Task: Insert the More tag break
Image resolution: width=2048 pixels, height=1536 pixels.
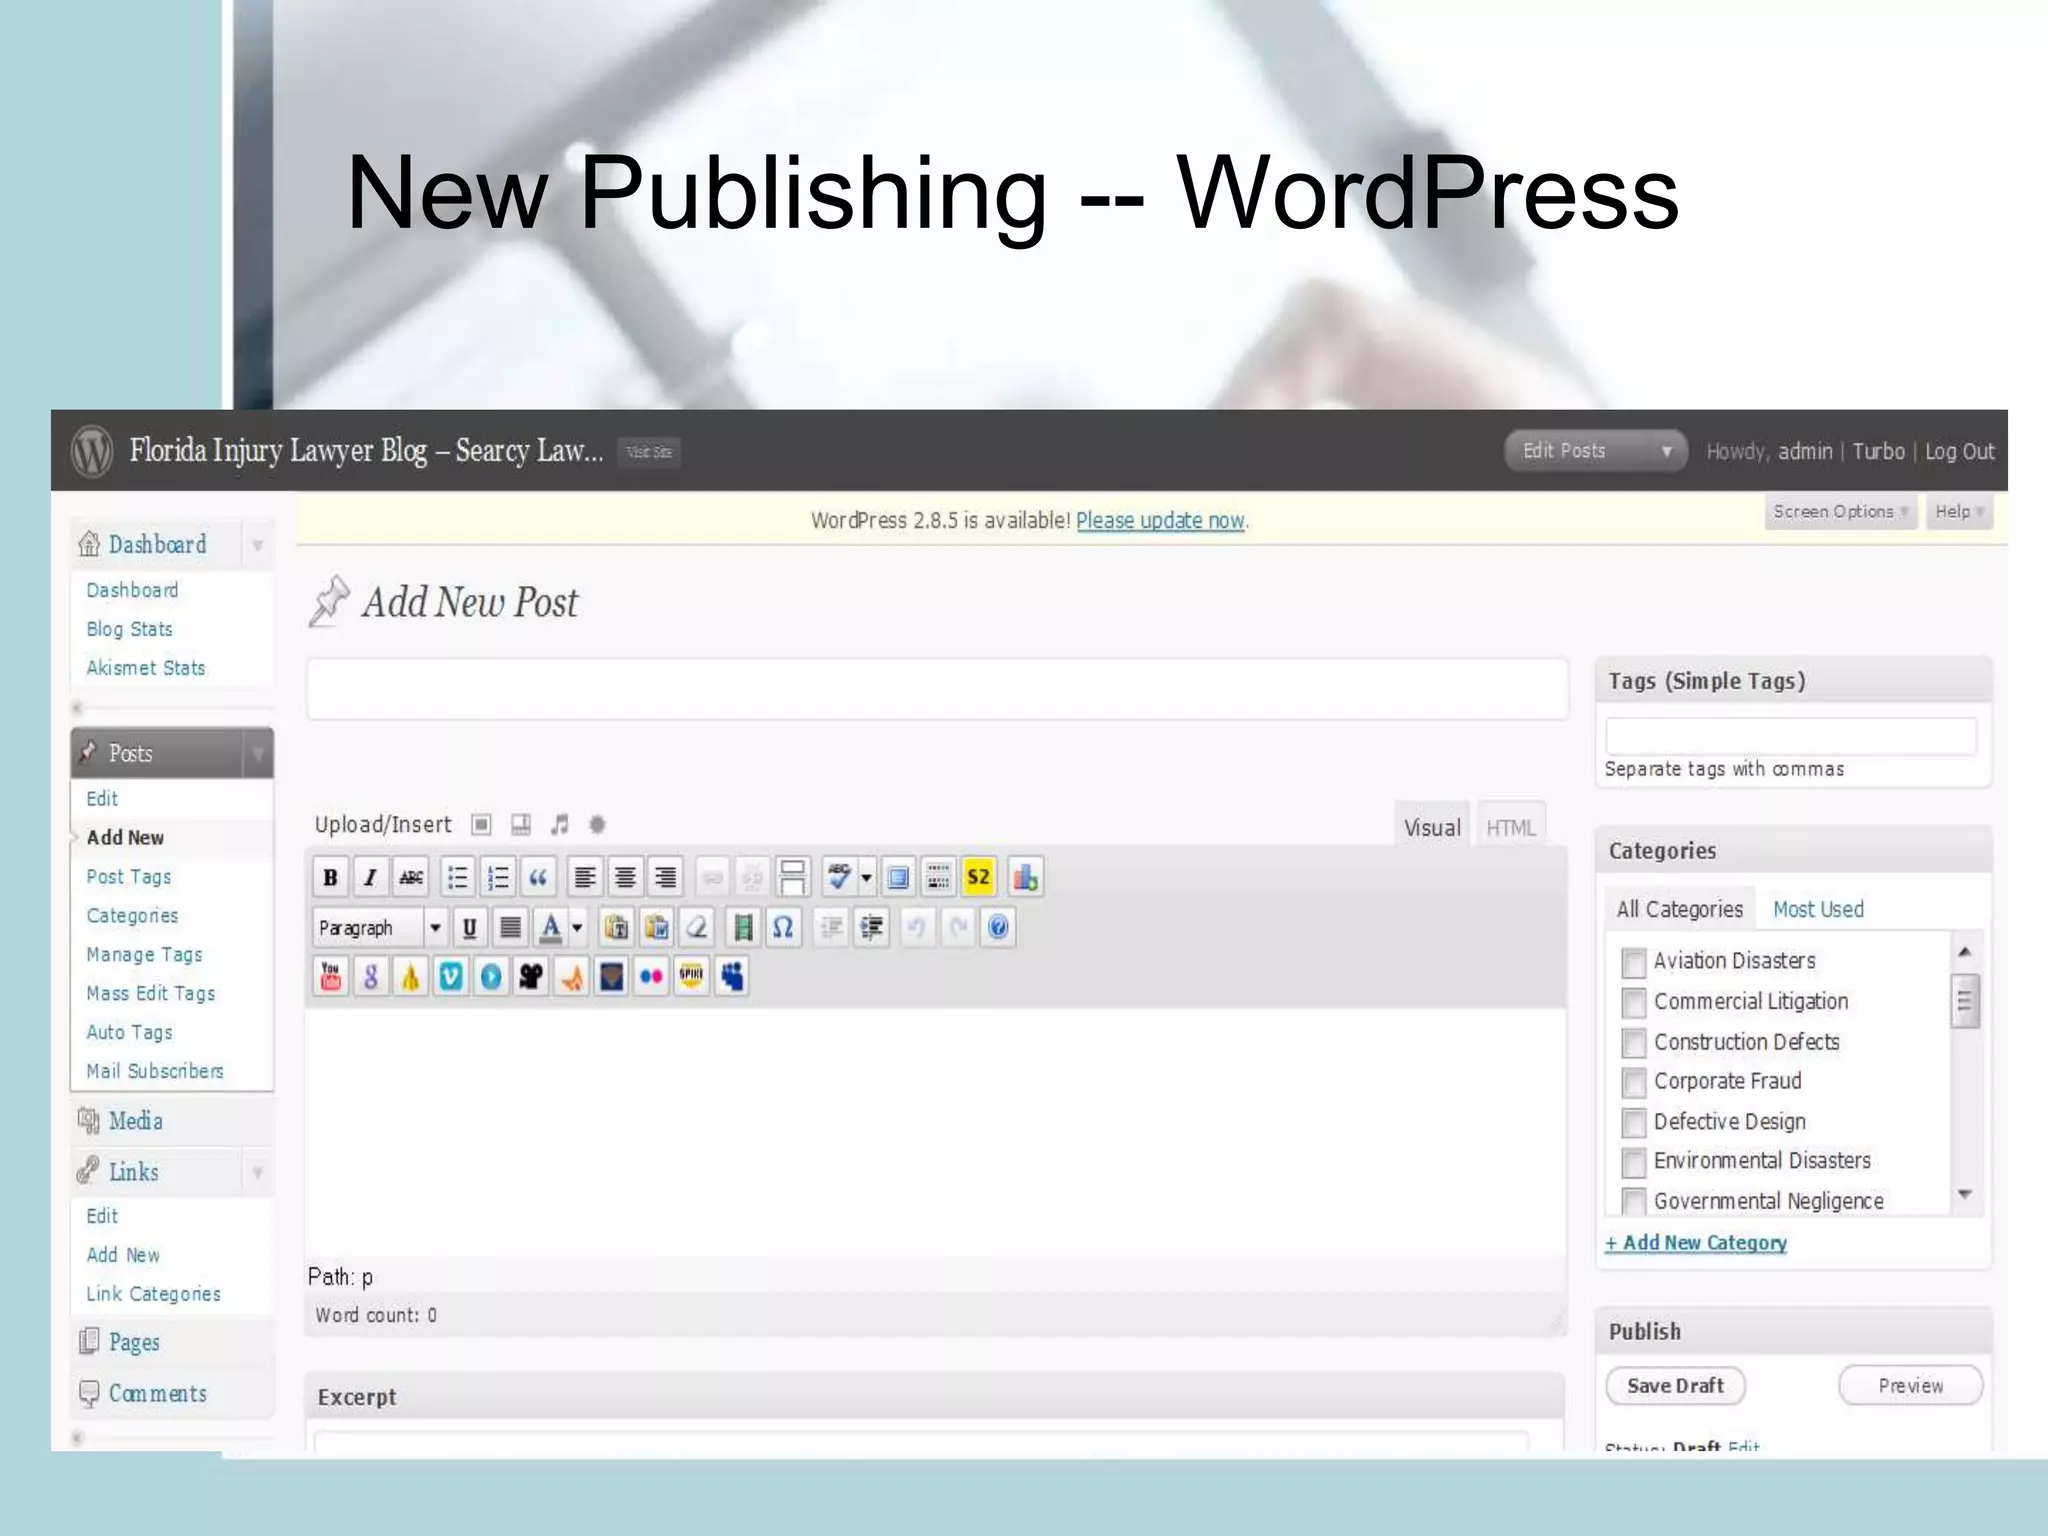Action: point(793,878)
